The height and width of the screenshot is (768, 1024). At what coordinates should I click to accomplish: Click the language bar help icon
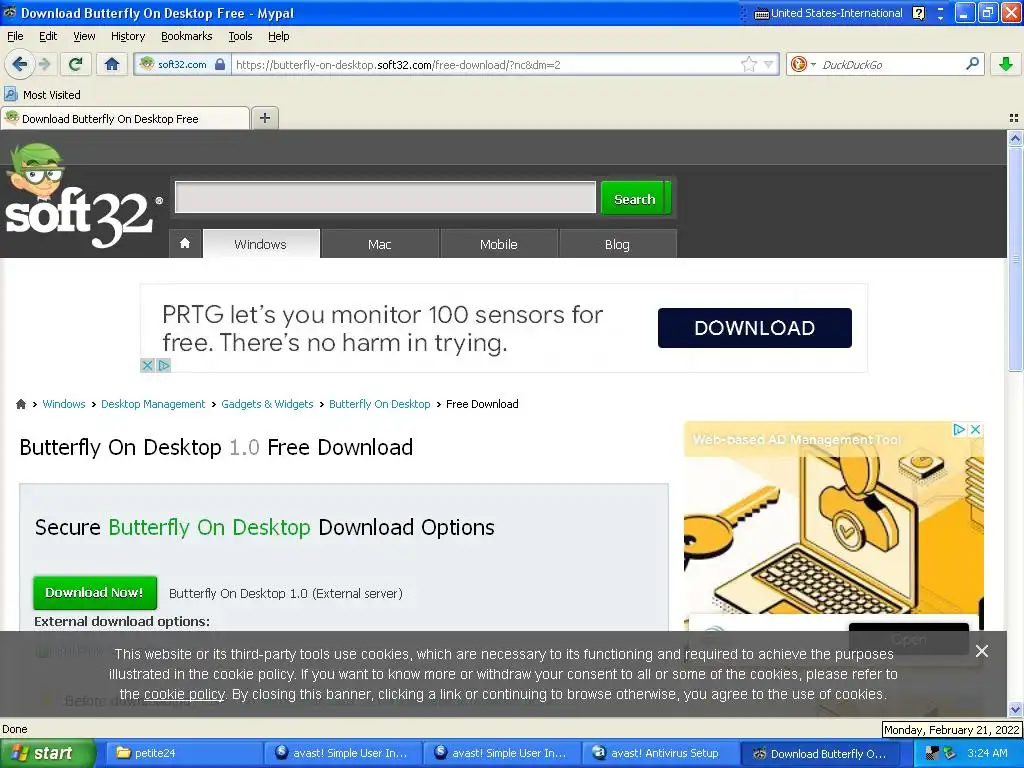tap(918, 13)
